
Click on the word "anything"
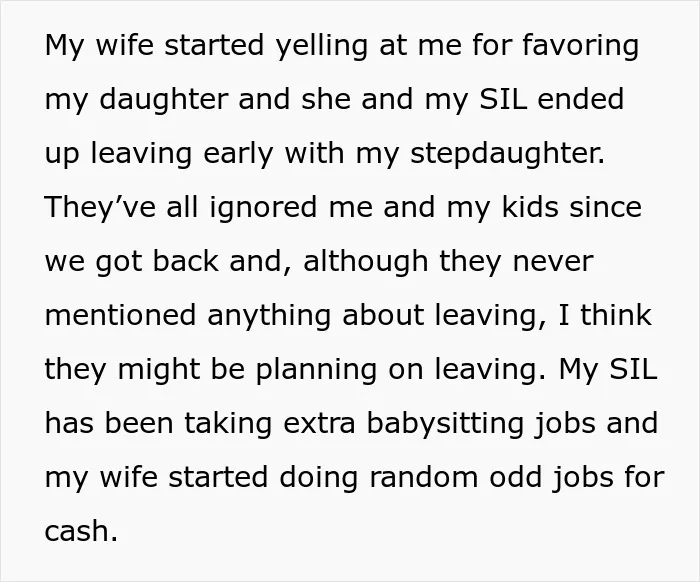pyautogui.click(x=269, y=316)
